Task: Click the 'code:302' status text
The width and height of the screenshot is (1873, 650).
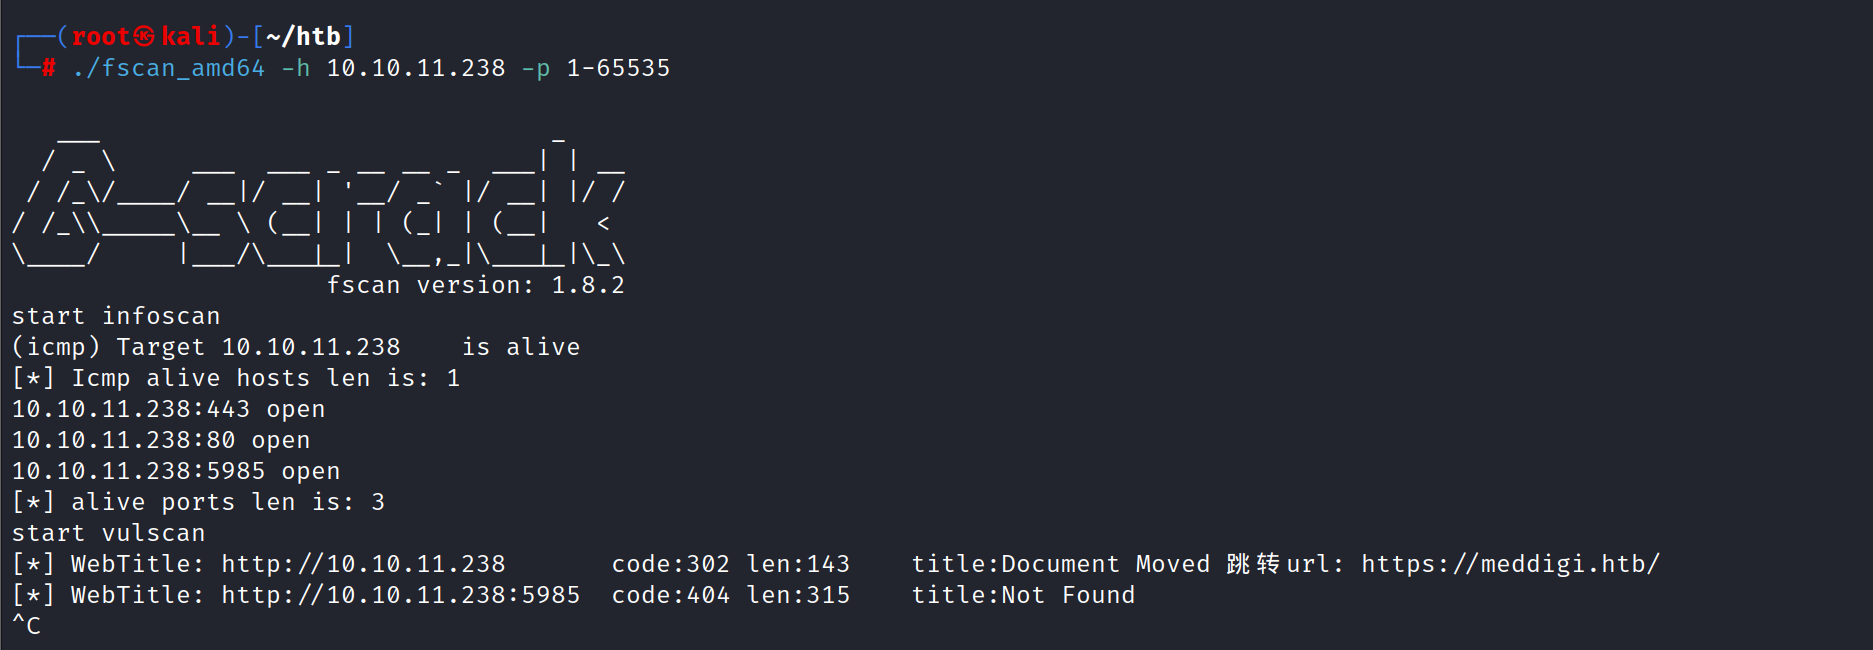Action: pos(671,564)
